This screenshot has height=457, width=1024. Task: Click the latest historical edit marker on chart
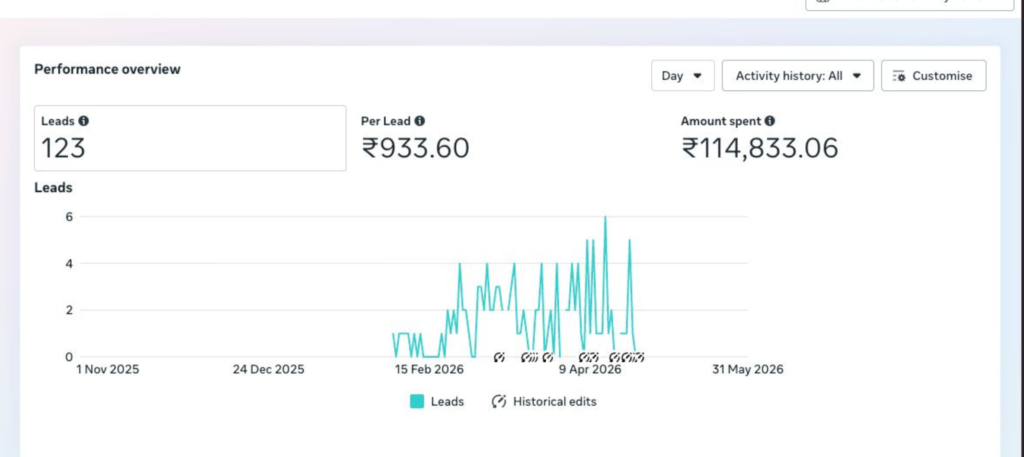(x=639, y=357)
